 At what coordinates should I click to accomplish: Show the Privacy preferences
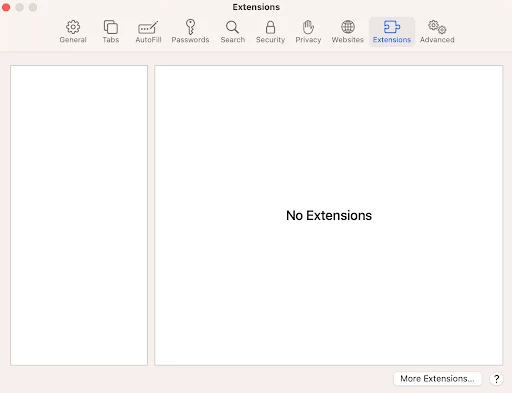(x=308, y=32)
